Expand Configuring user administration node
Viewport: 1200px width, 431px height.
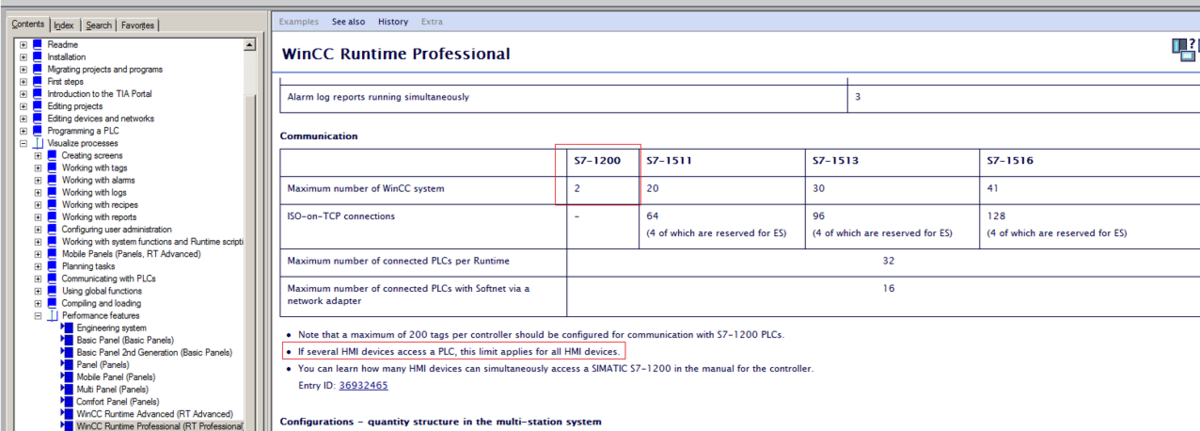pyautogui.click(x=38, y=229)
